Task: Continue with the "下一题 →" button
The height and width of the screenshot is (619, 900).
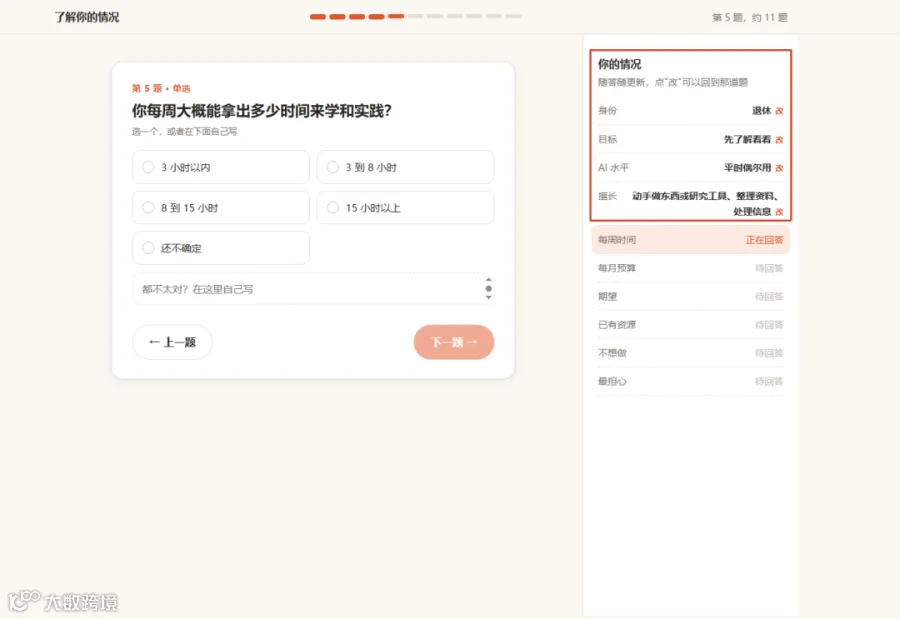Action: 453,342
